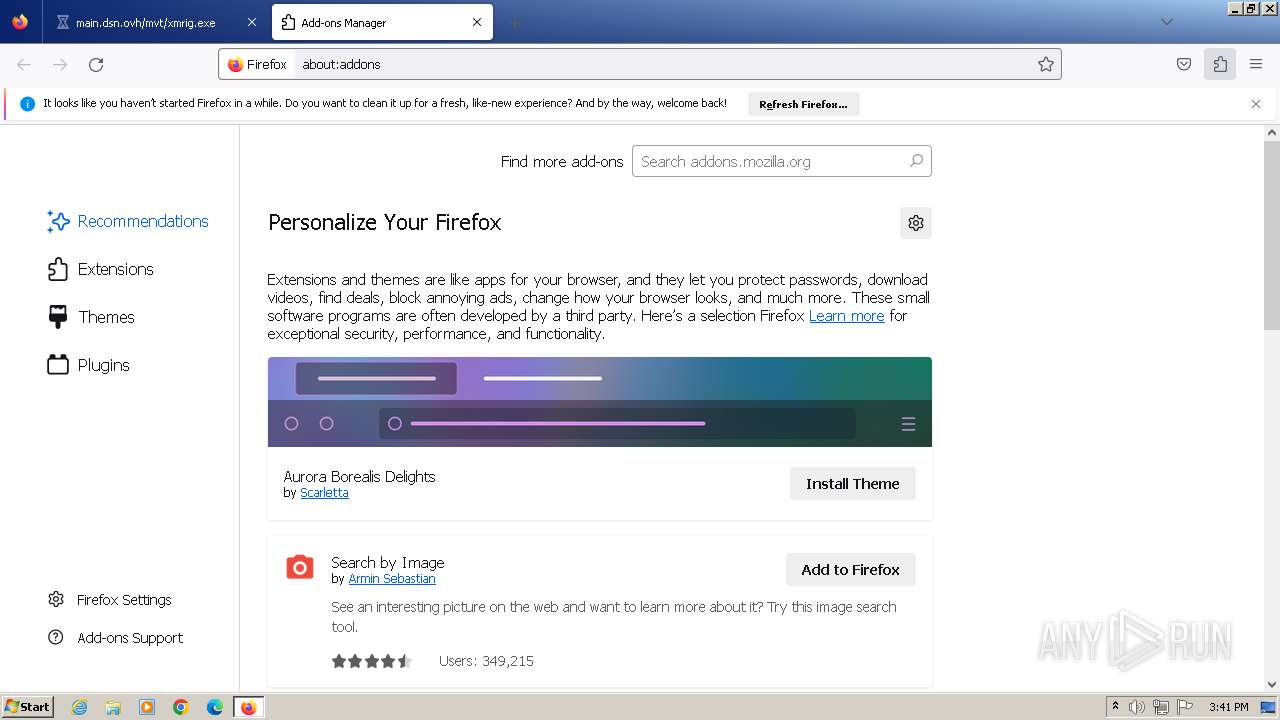The height and width of the screenshot is (720, 1280).
Task: Click the Aurora Borealis Delights theme preview
Action: [600, 402]
